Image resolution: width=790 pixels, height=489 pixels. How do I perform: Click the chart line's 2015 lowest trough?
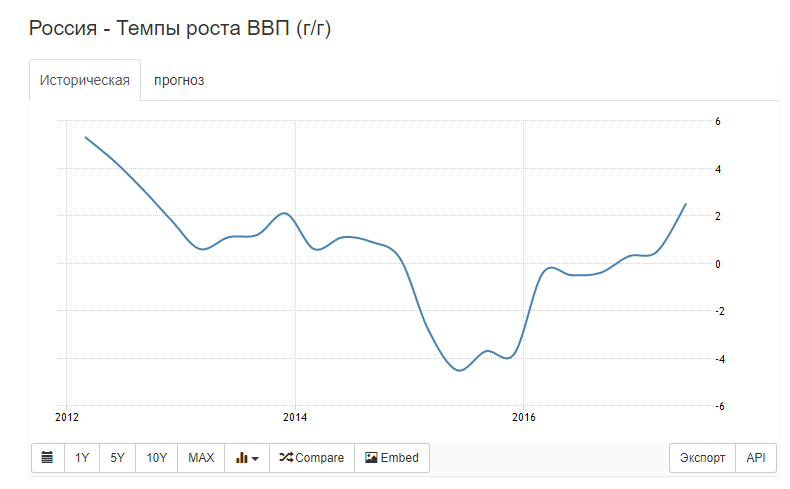[459, 370]
